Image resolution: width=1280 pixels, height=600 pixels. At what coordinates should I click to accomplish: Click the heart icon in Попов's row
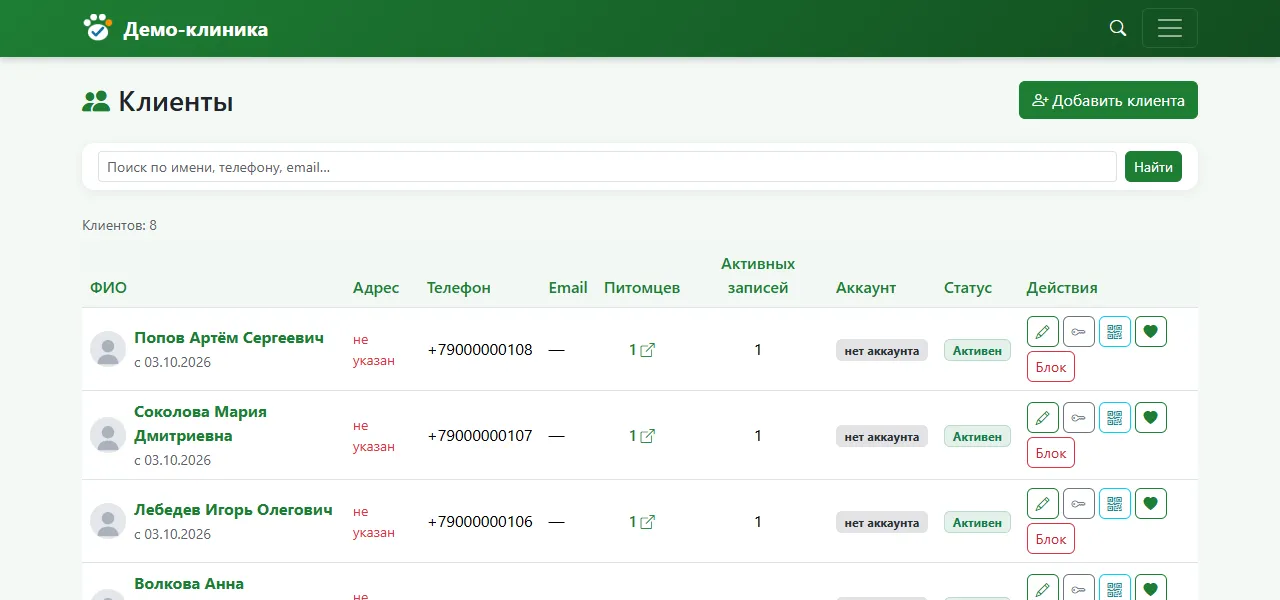pos(1151,332)
